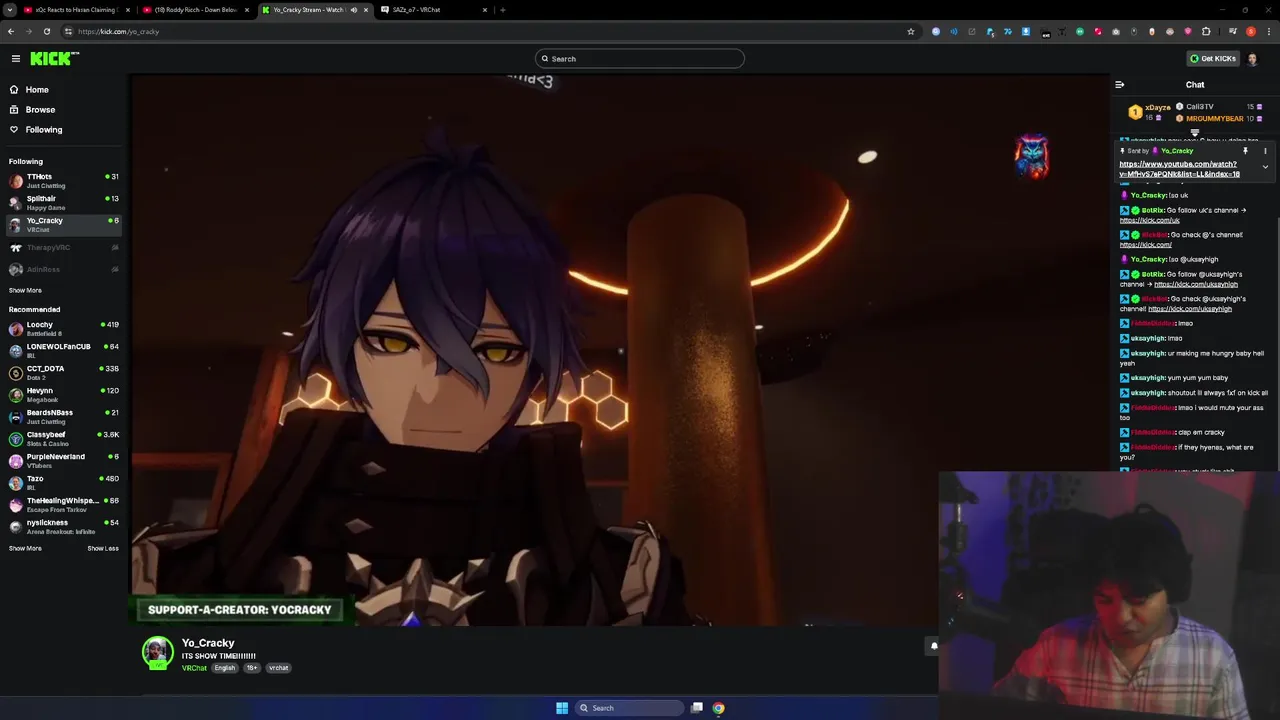
Task: Click Yo_Cracky streamer avatar
Action: [x=157, y=653]
